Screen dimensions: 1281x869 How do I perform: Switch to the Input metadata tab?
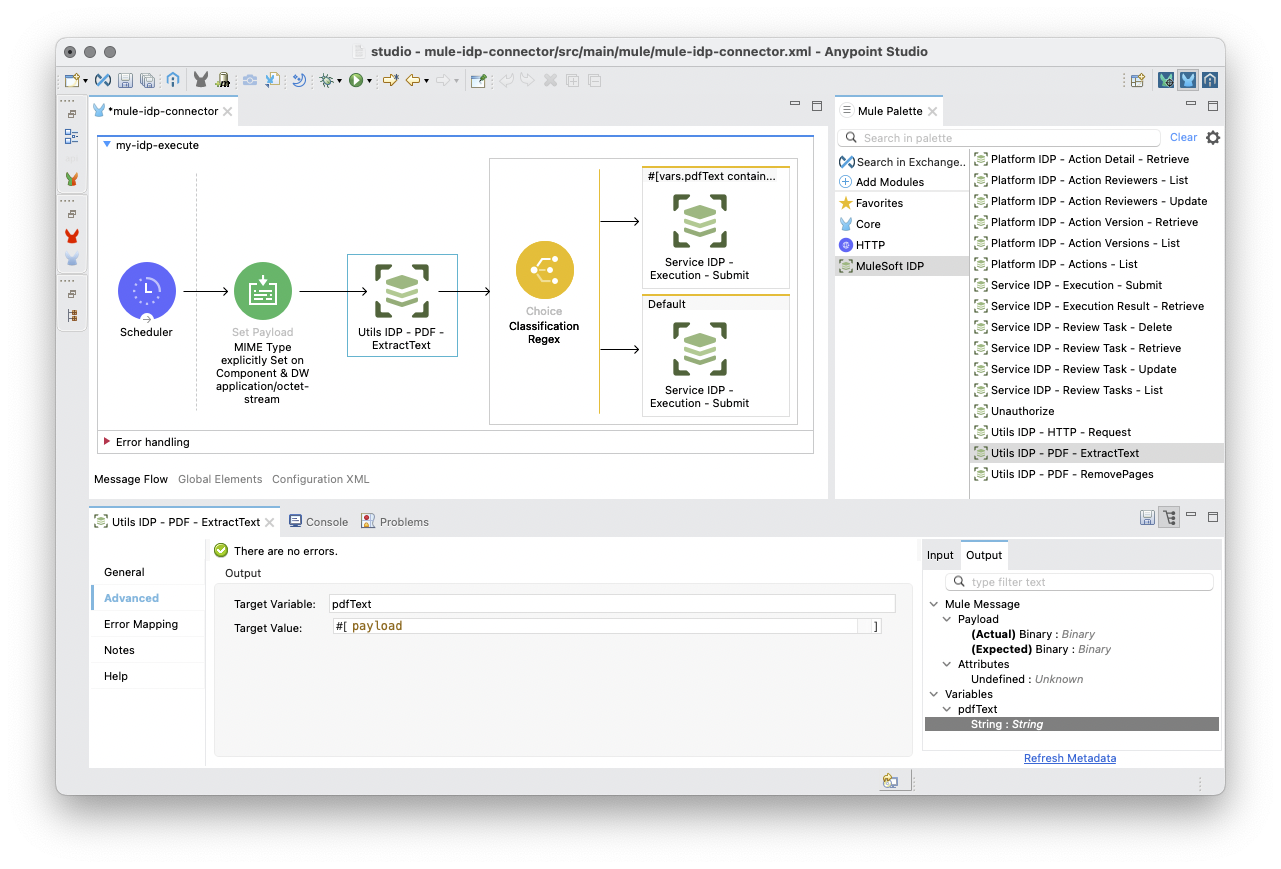coord(940,555)
